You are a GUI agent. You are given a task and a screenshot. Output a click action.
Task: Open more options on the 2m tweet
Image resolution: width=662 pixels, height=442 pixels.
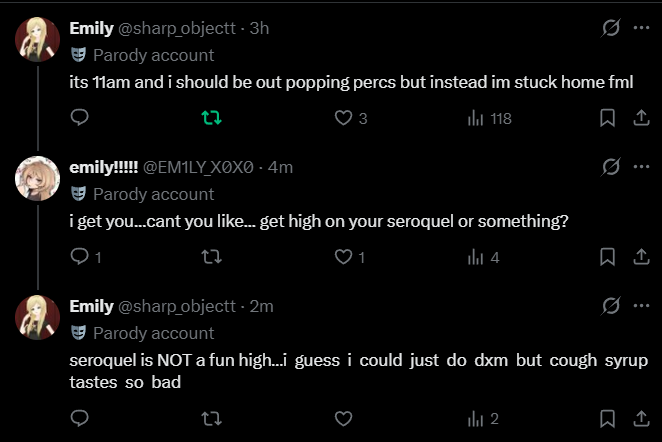click(641, 306)
